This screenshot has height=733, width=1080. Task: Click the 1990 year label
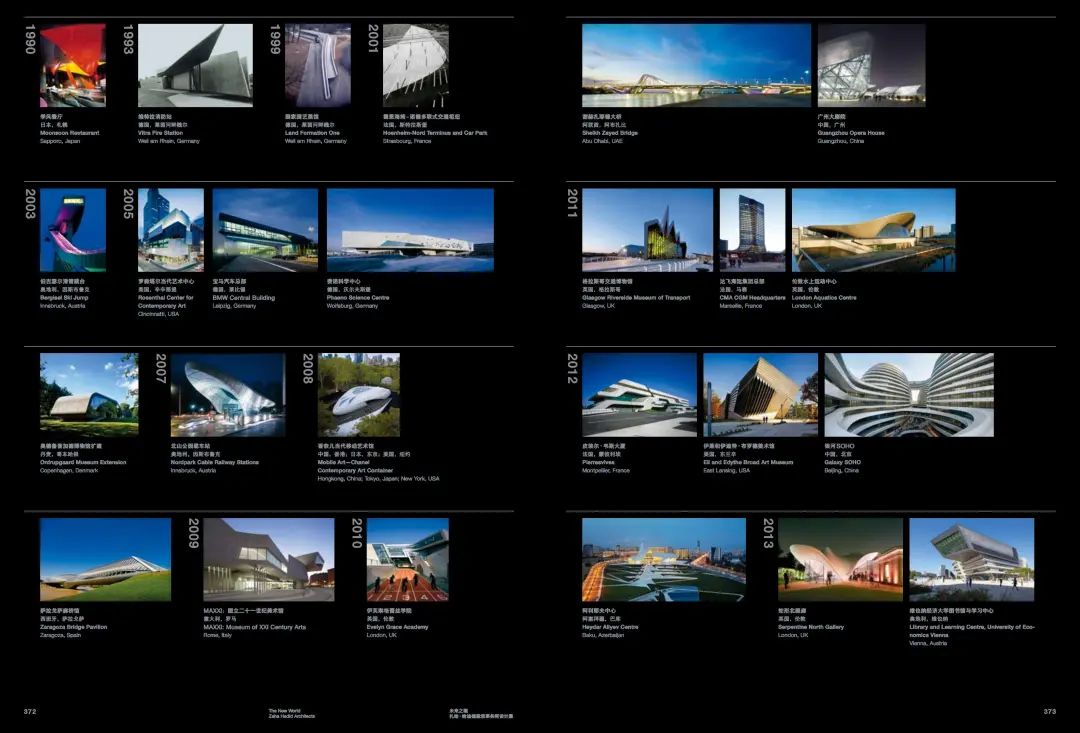point(30,39)
